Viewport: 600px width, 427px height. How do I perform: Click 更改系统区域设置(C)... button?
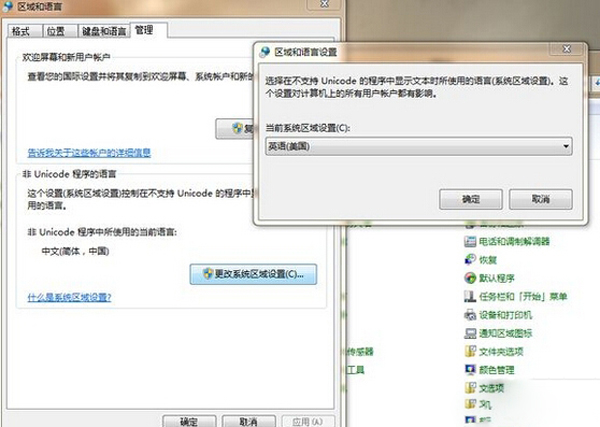[253, 274]
